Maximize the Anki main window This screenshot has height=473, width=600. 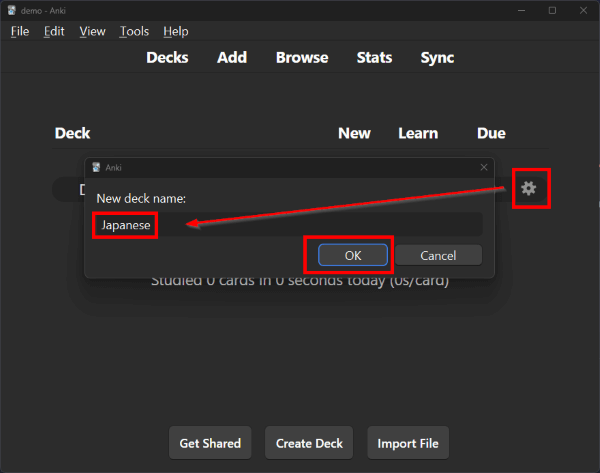(552, 10)
